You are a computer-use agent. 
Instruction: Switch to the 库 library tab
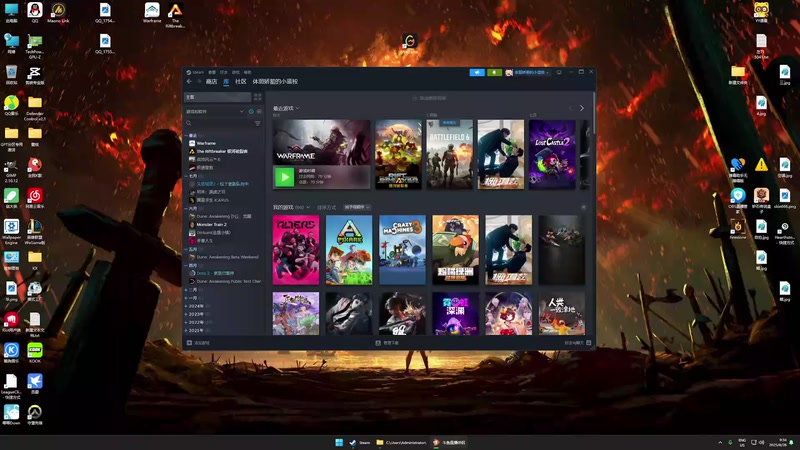(226, 82)
